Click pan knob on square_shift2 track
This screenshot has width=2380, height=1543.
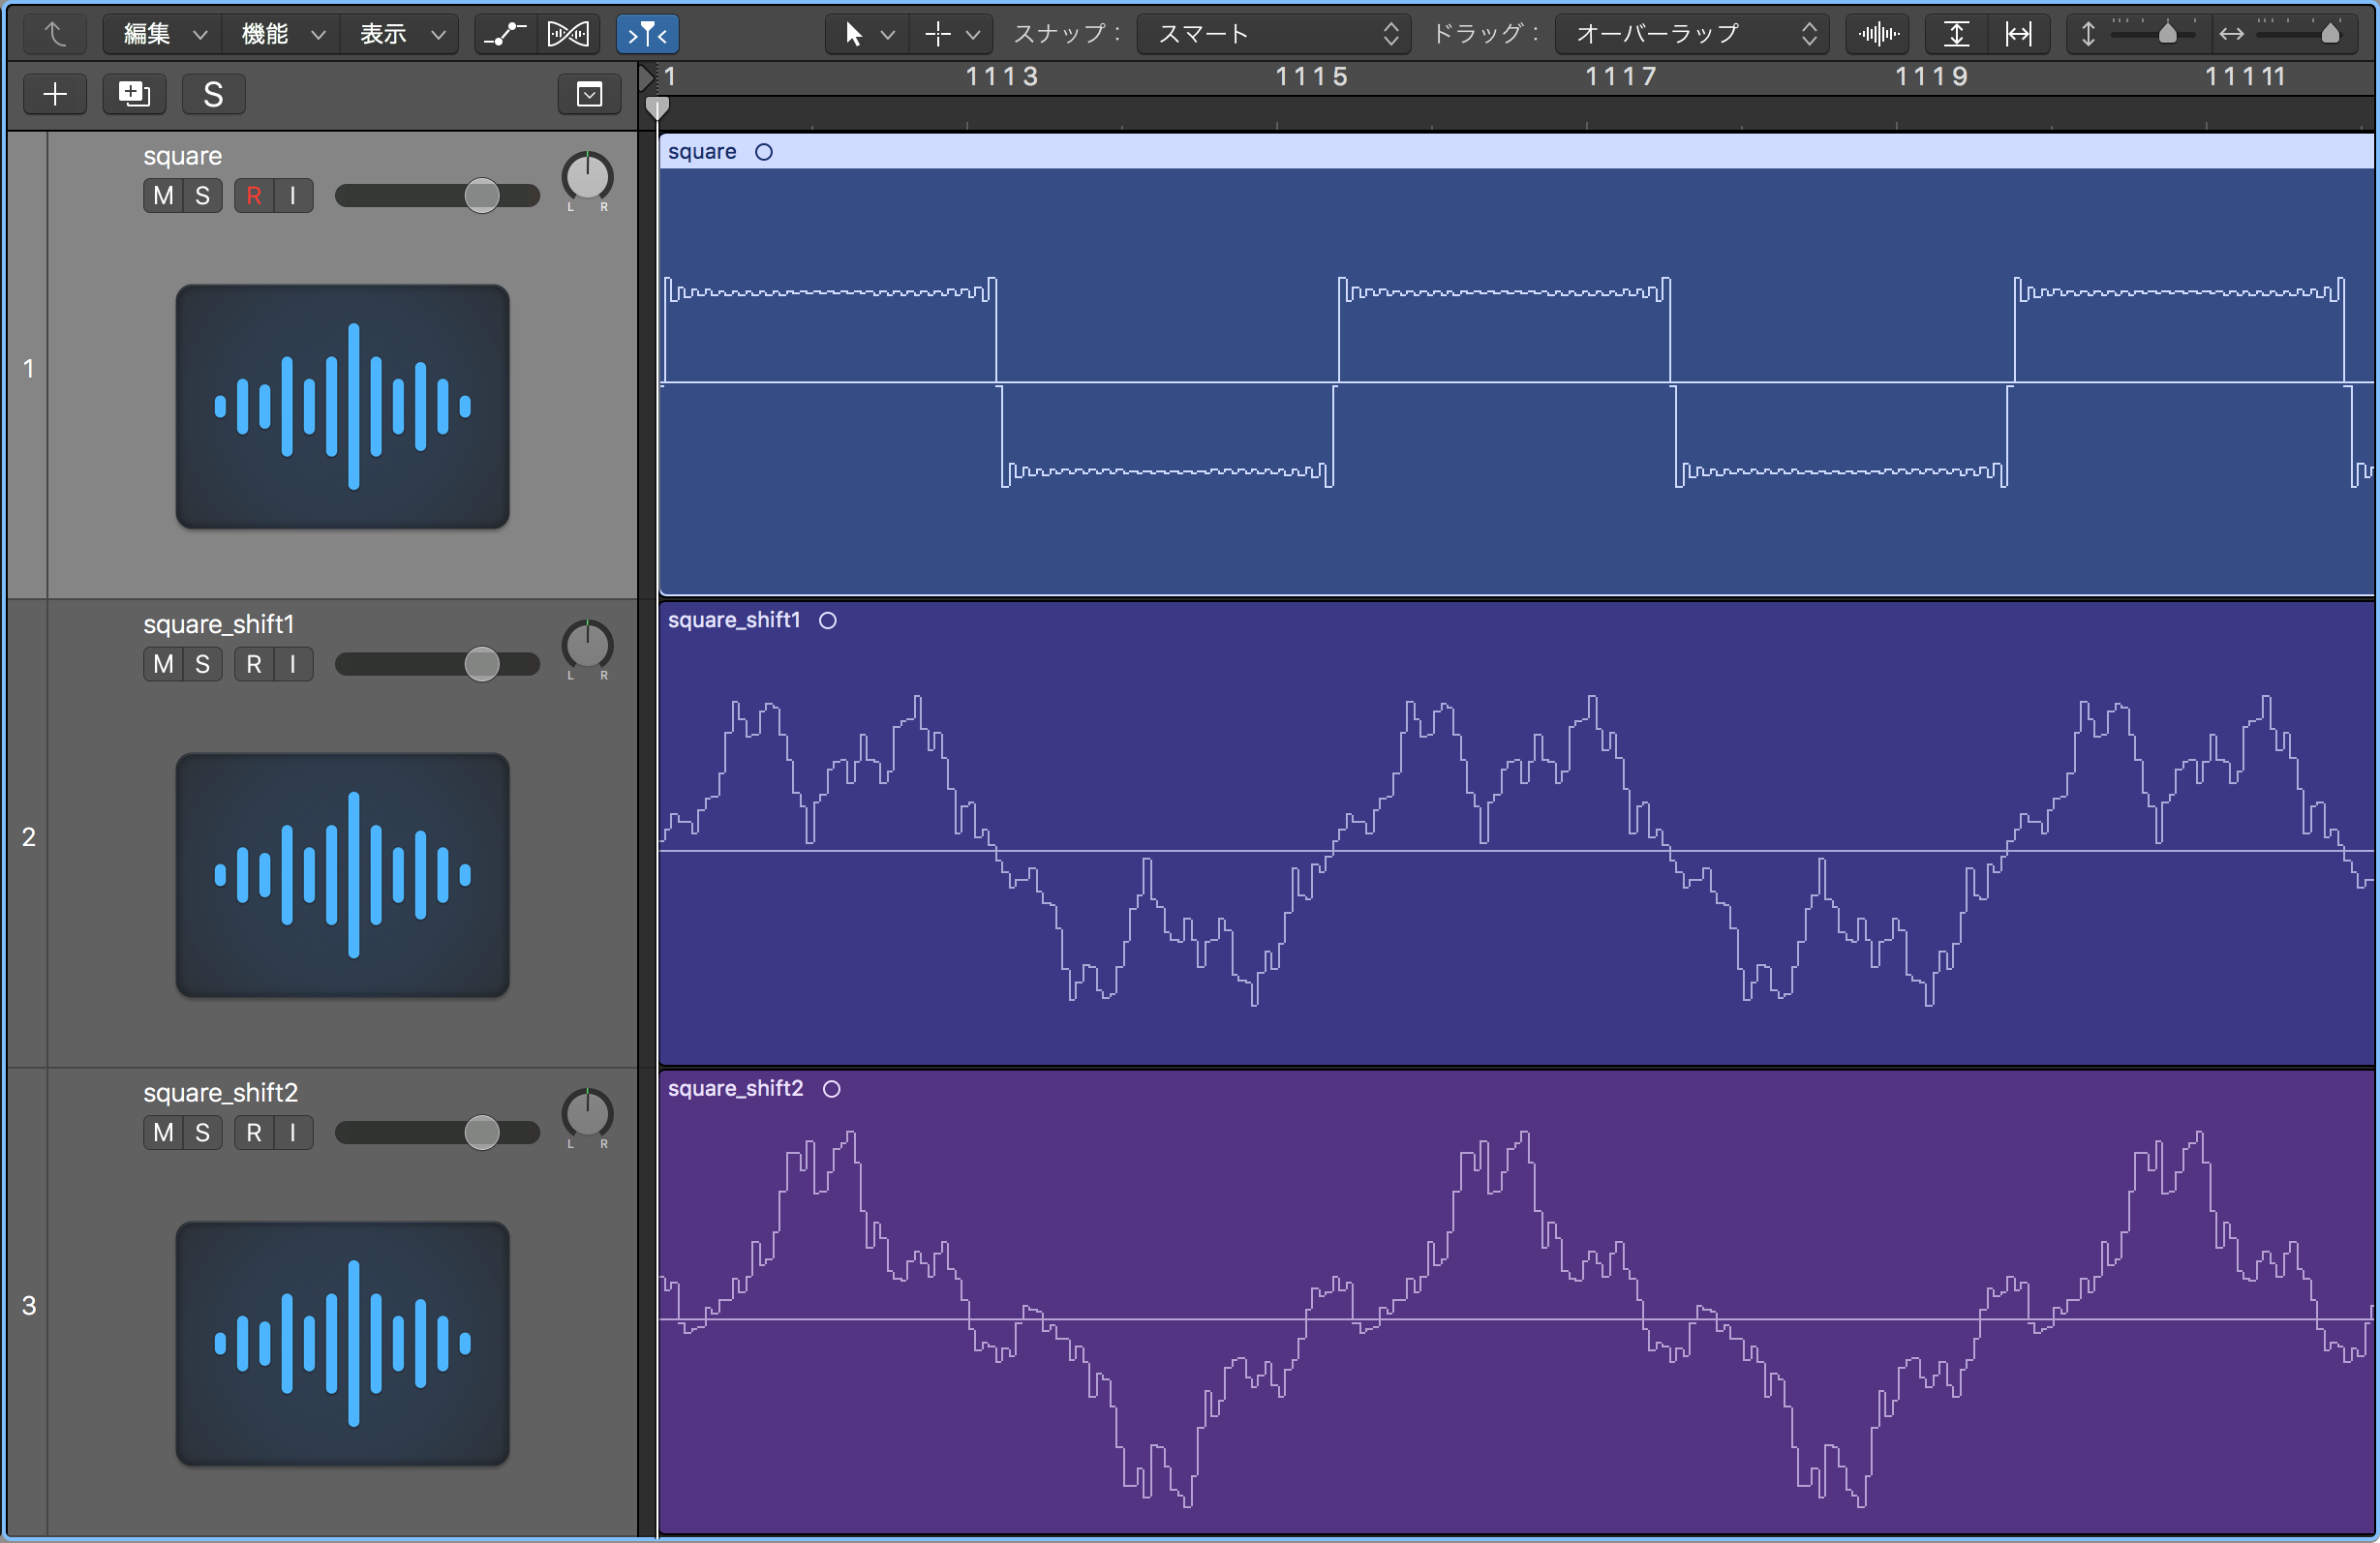pyautogui.click(x=587, y=1113)
